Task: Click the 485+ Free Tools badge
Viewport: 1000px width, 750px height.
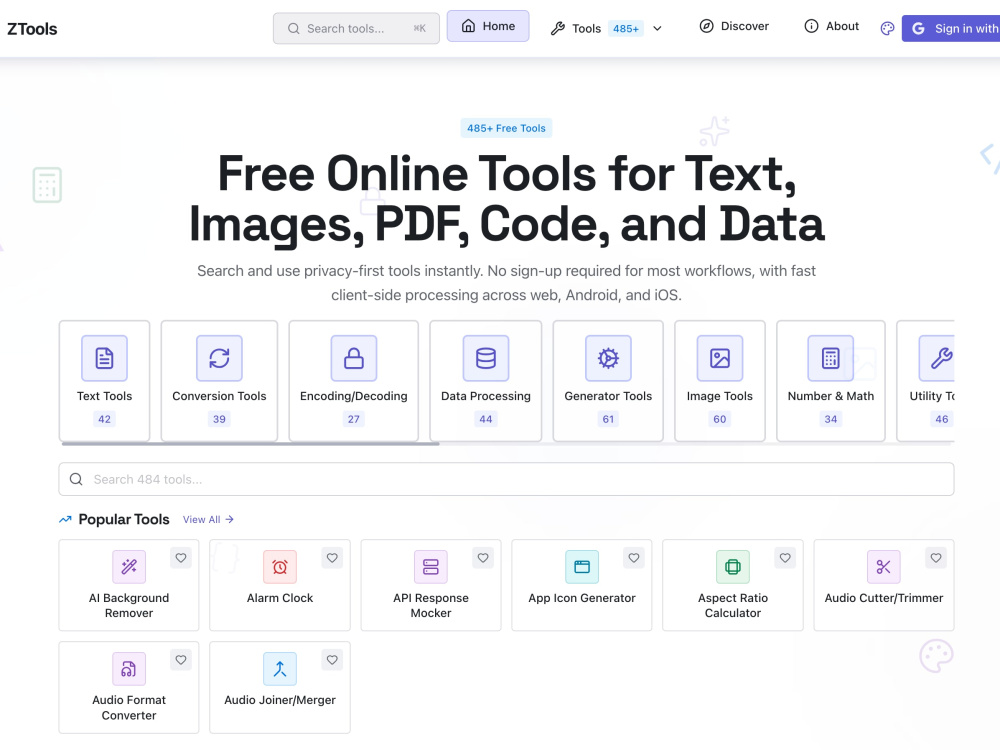Action: pos(506,128)
